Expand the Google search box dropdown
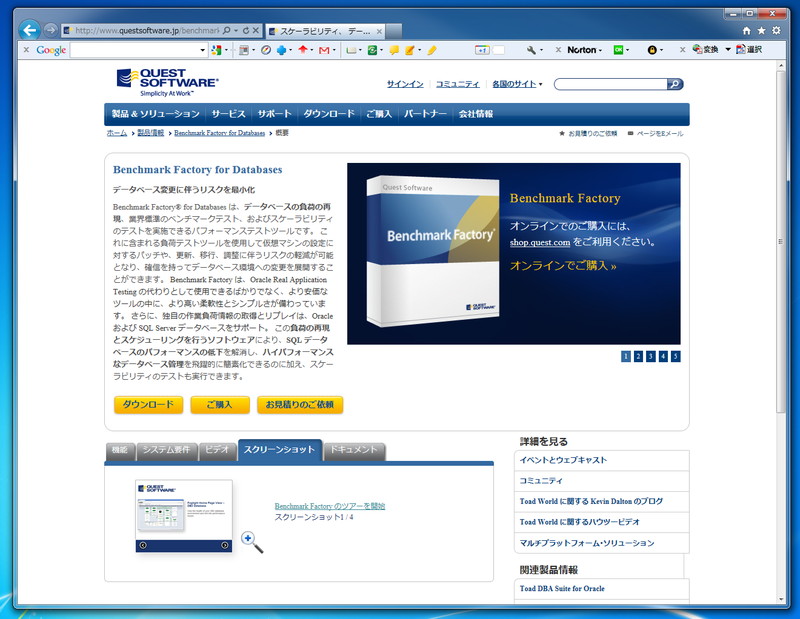800x619 pixels. pyautogui.click(x=201, y=48)
